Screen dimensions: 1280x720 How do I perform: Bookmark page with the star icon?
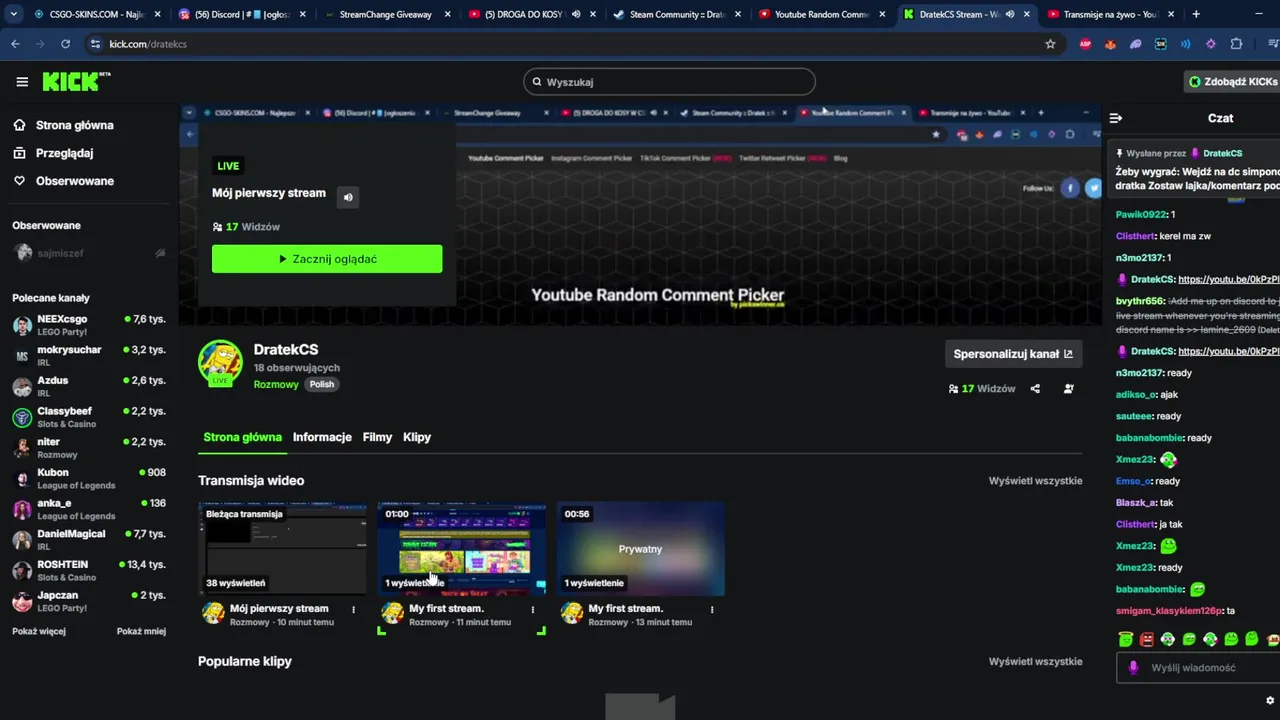[x=1050, y=44]
